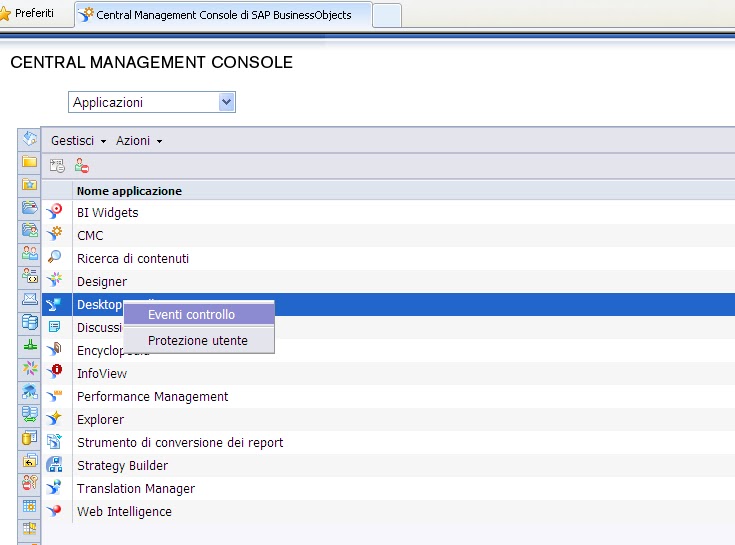Select Performance Management row

[x=388, y=396]
